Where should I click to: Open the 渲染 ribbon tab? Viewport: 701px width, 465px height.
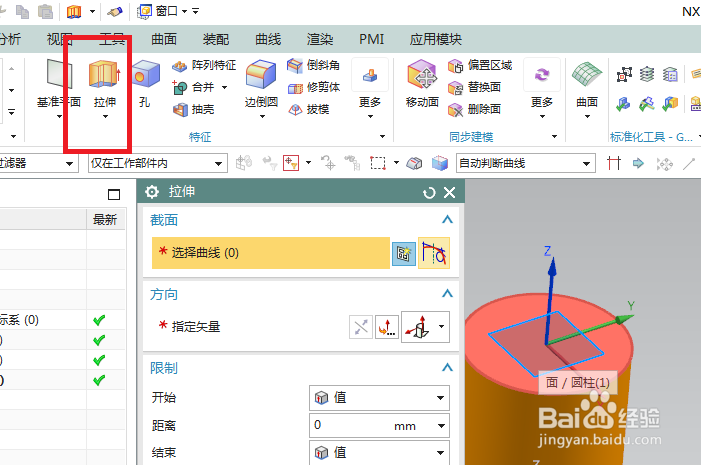point(320,39)
